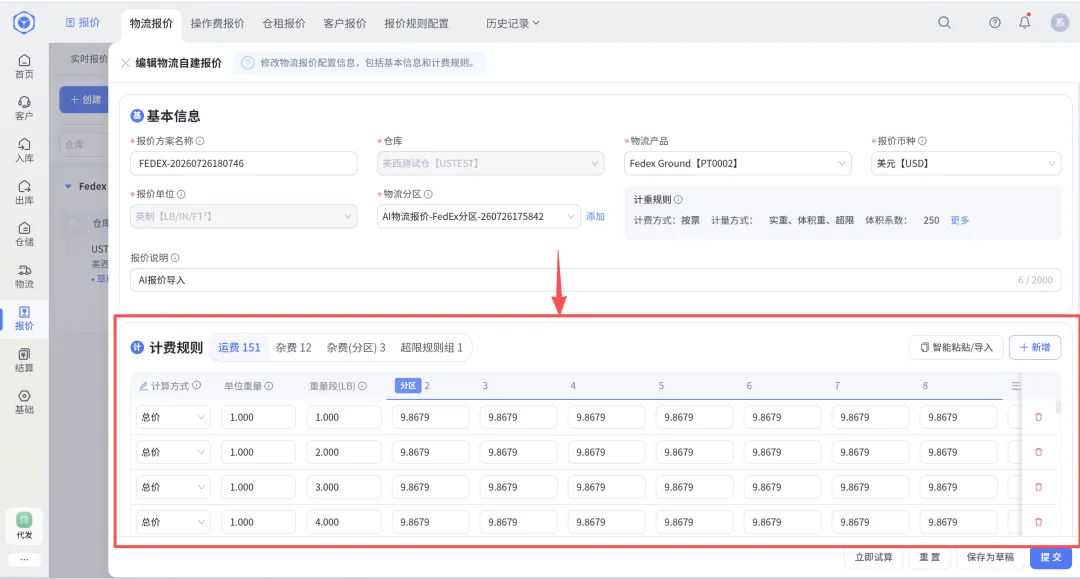The height and width of the screenshot is (579, 1080).
Task: Close the 编辑物流自建报价 panel with X
Action: coord(125,63)
